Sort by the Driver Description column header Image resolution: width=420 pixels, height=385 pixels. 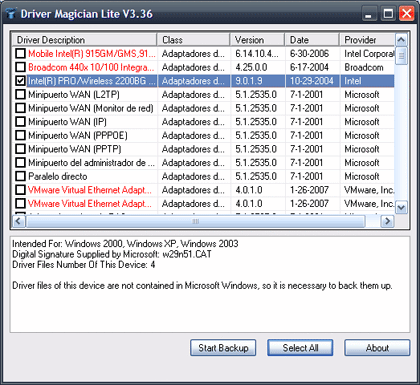(x=85, y=40)
